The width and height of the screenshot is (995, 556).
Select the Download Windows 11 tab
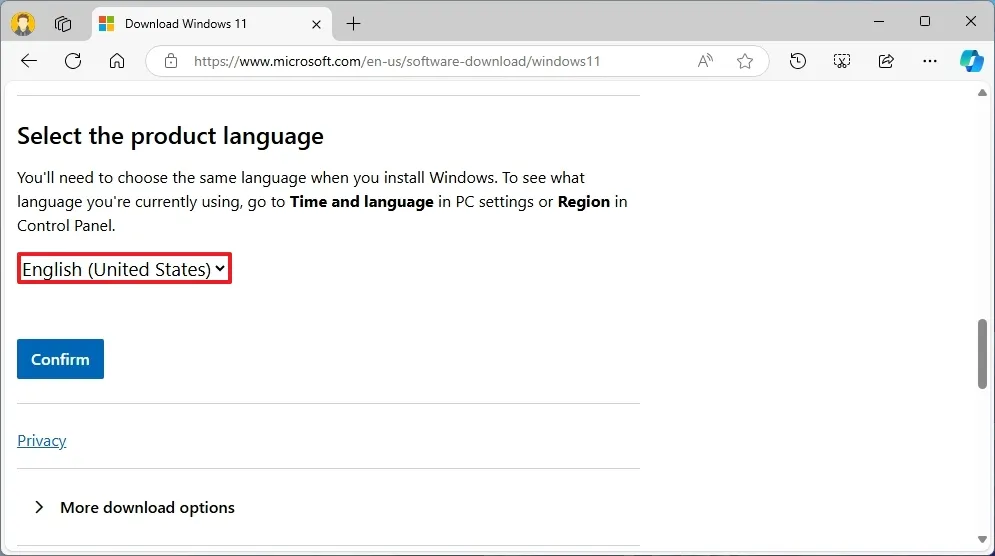pyautogui.click(x=190, y=23)
